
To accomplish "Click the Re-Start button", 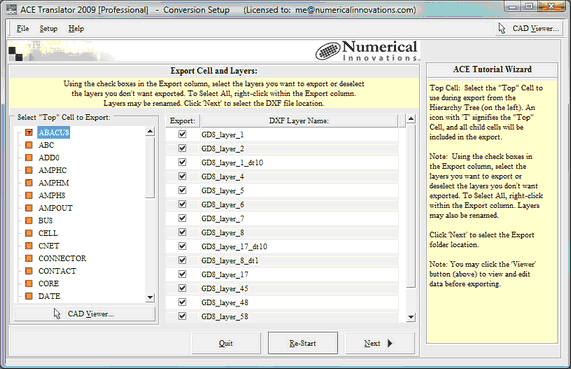I will coord(303,343).
